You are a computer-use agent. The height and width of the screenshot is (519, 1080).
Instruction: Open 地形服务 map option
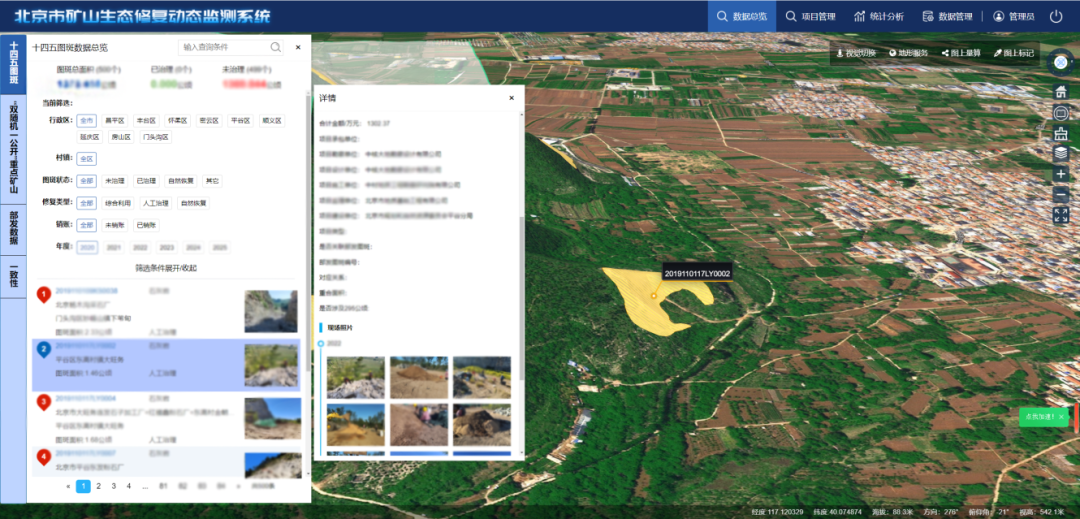pyautogui.click(x=908, y=53)
